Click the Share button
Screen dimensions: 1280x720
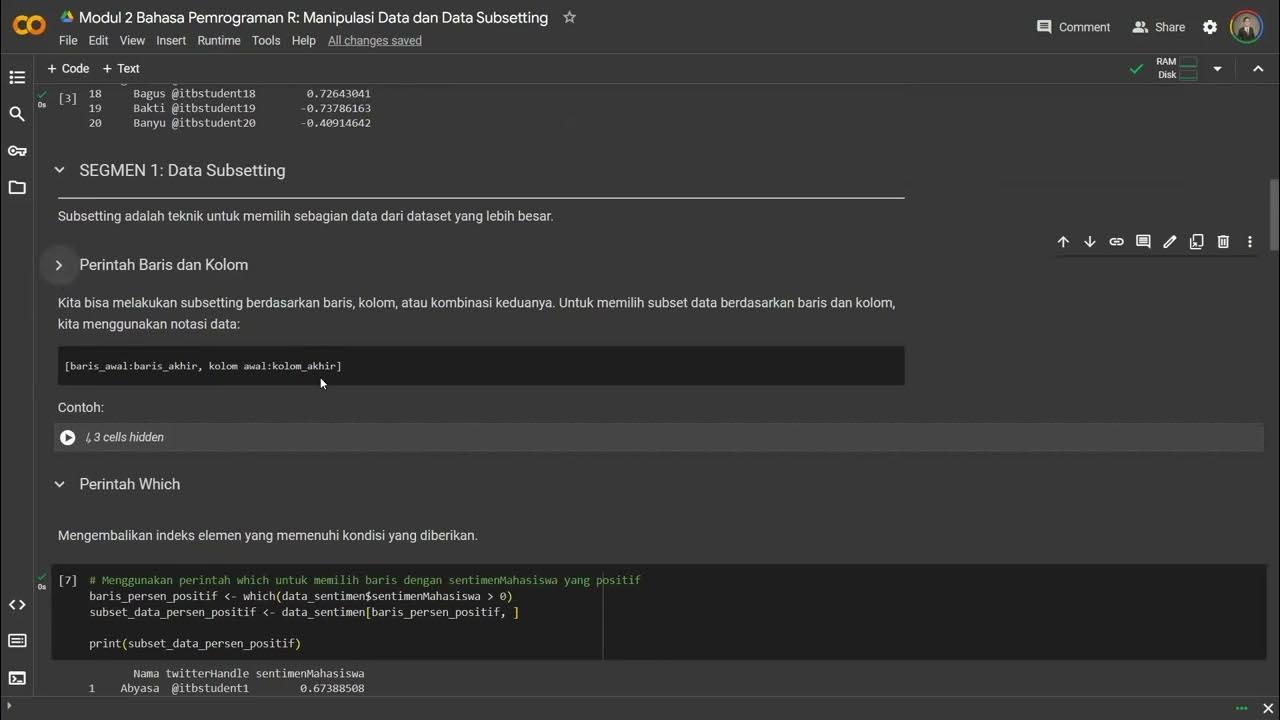click(1158, 27)
